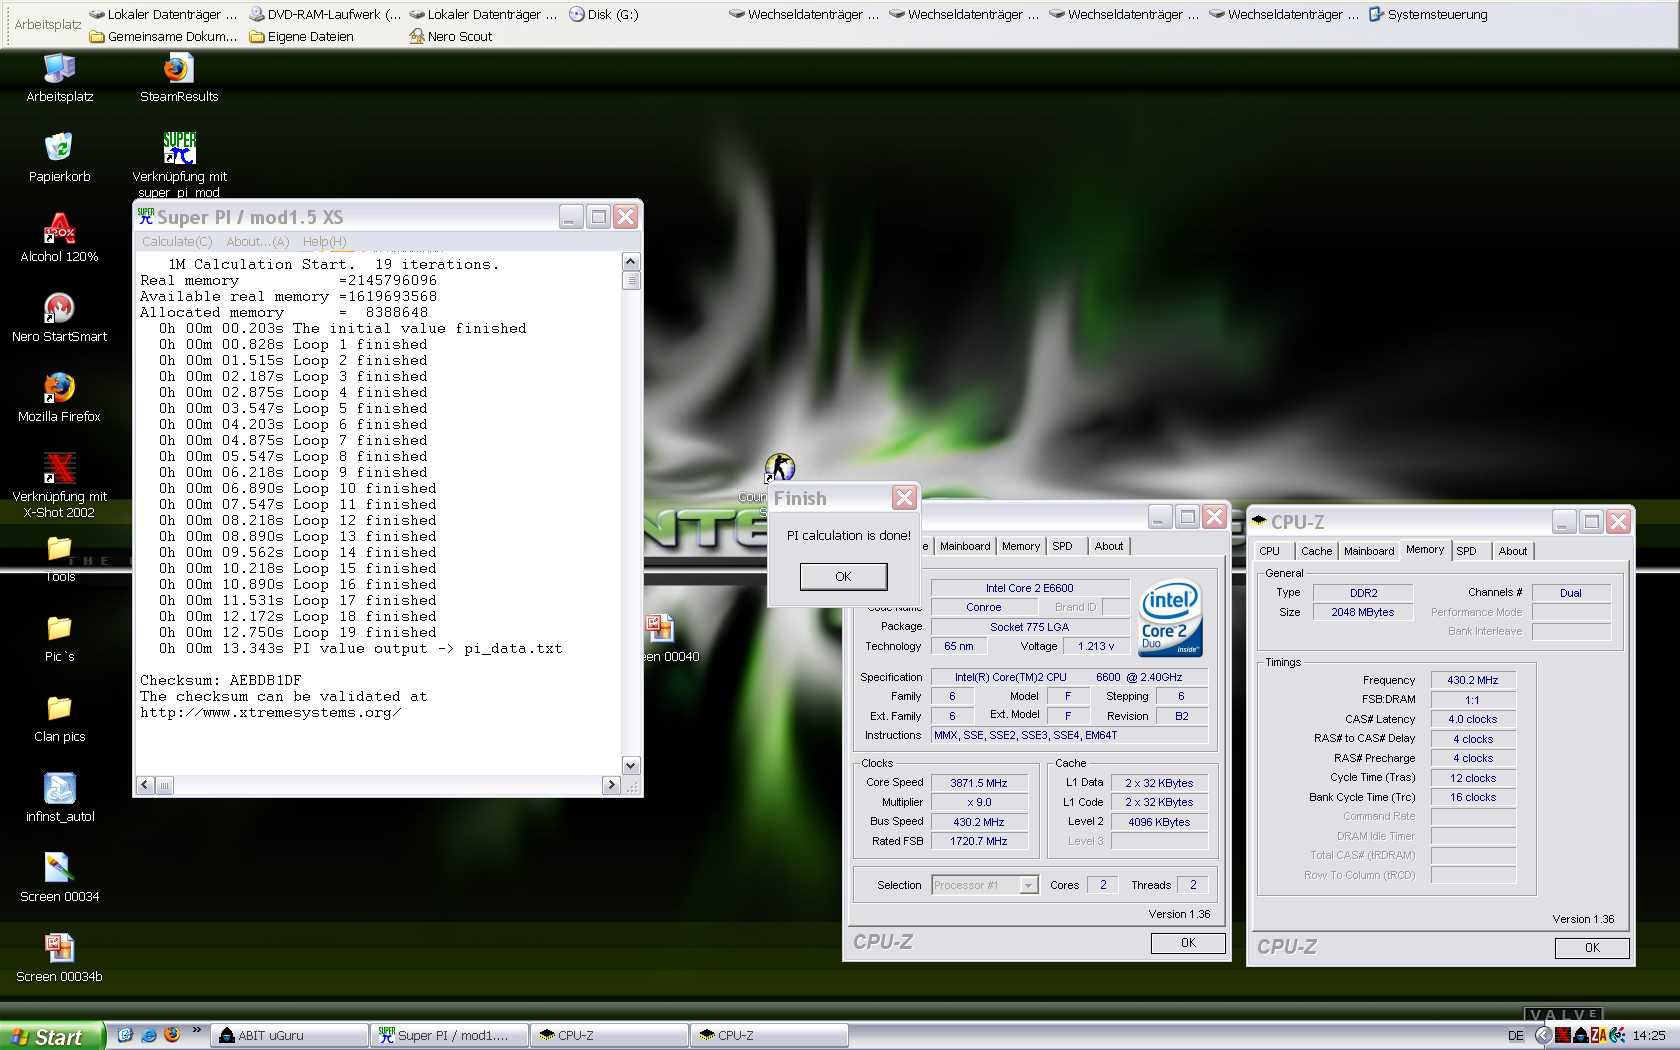
Task: Launch Nero Scout from the top toolbar
Action: [x=450, y=36]
